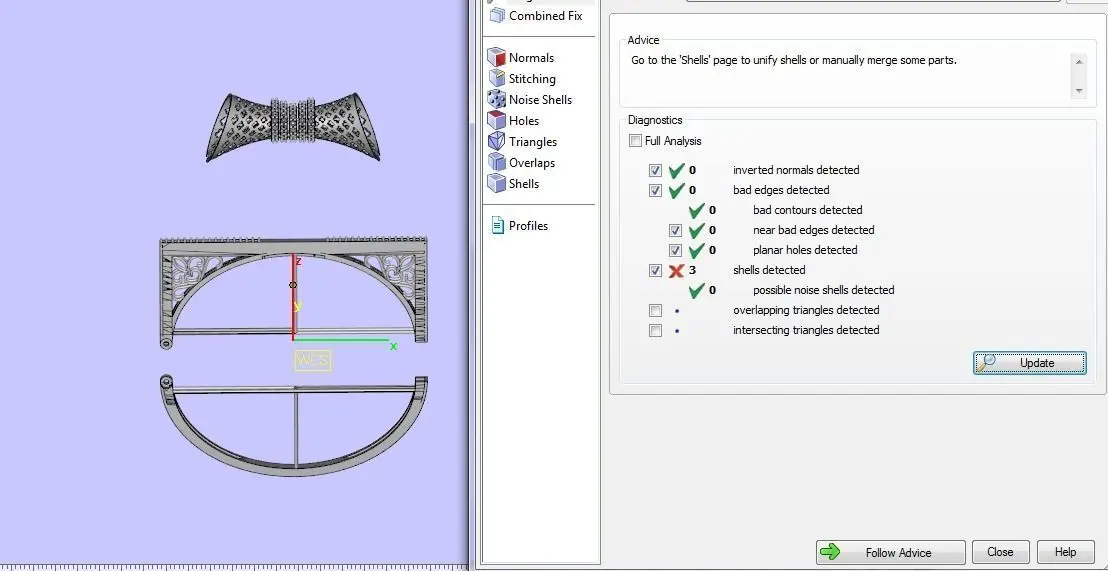The image size is (1108, 571).
Task: Click the '3' shells count value
Action: click(x=692, y=270)
